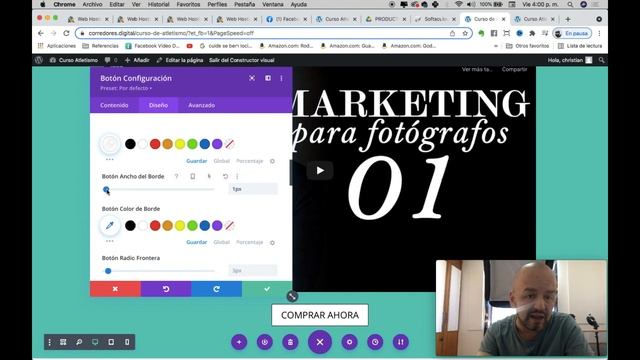This screenshot has width=640, height=360.
Task: Pick the red swatch for Botón Color de Borde
Action: coord(155,225)
